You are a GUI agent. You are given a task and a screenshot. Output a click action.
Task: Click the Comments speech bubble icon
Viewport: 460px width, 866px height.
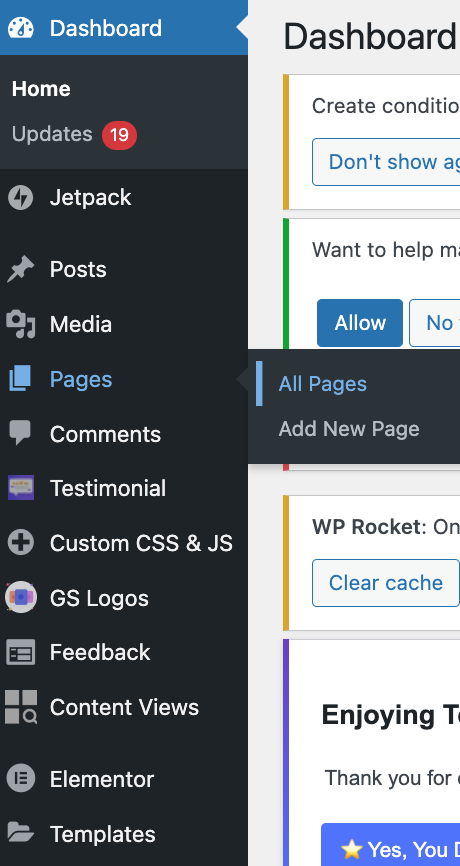[21, 434]
